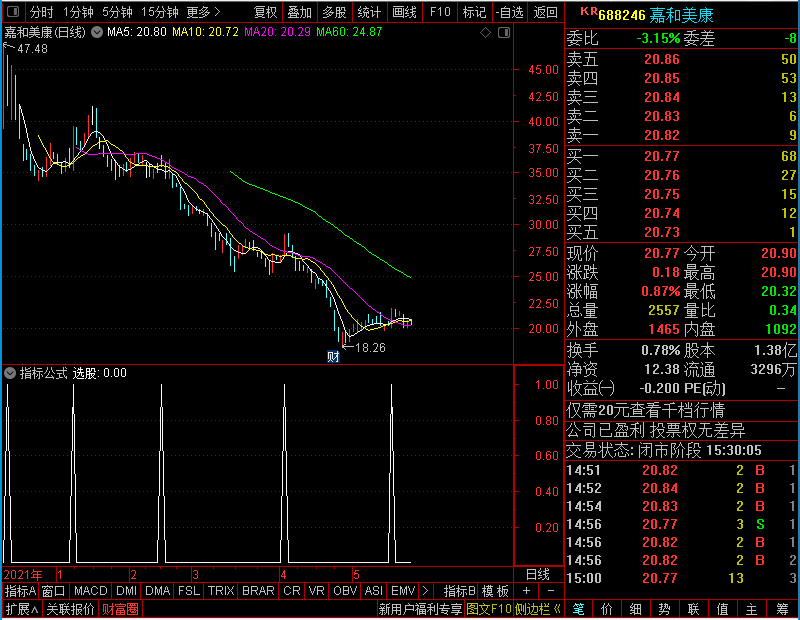Open the 复权 adjustment option
This screenshot has width=800, height=620.
(265, 12)
